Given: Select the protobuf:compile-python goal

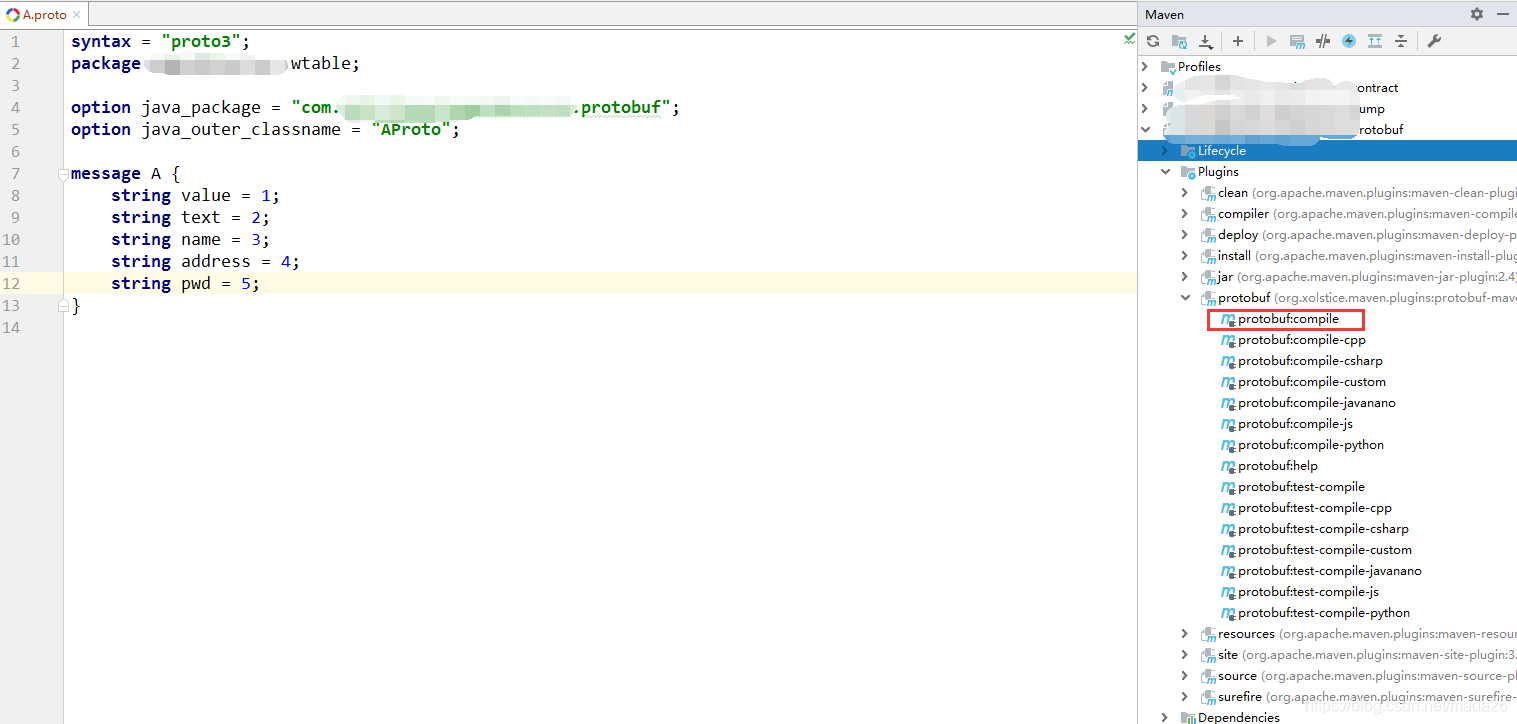Looking at the screenshot, I should coord(1311,445).
